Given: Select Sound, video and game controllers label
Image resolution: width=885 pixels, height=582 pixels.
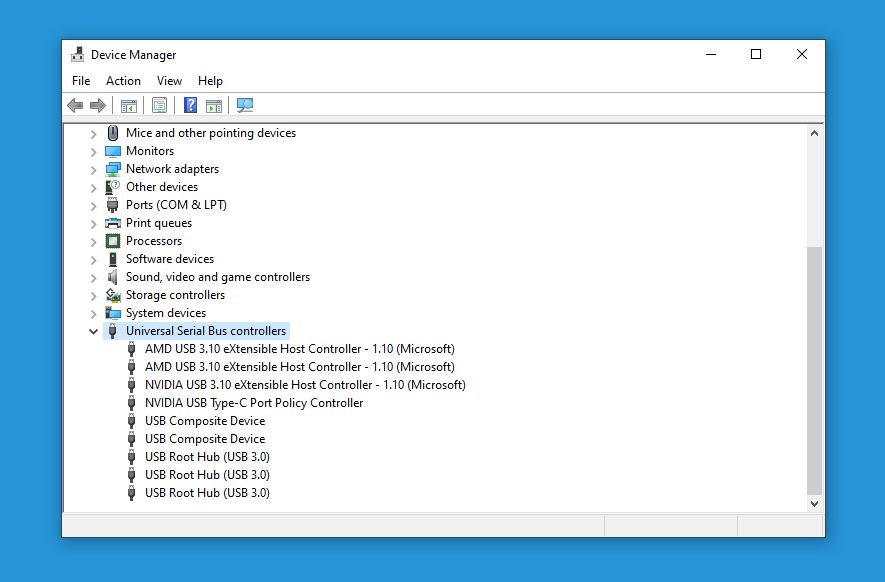Looking at the screenshot, I should 218,277.
